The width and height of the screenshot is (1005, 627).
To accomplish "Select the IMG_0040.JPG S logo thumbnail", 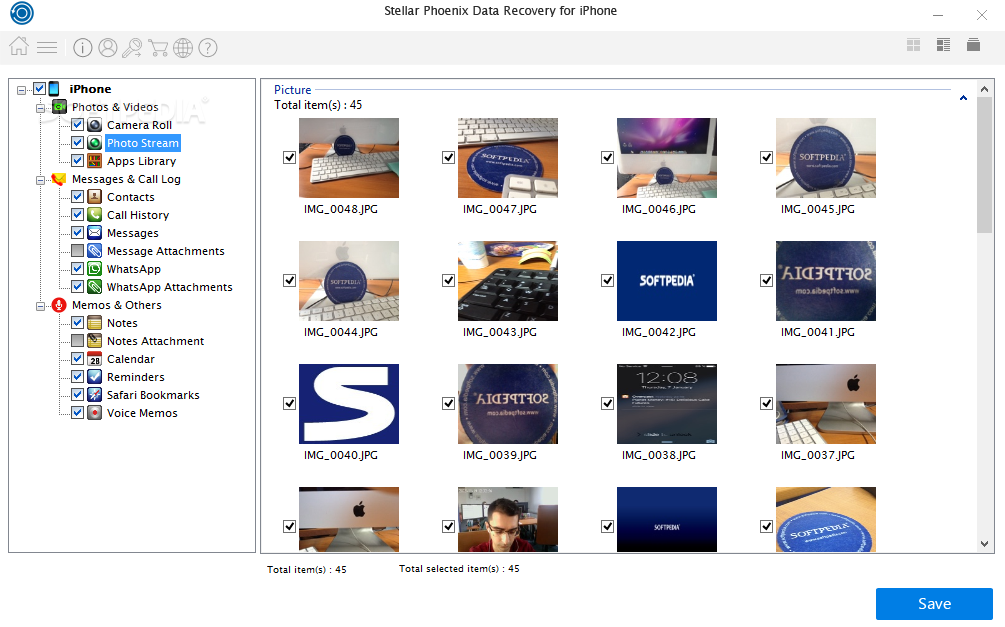I will click(349, 404).
